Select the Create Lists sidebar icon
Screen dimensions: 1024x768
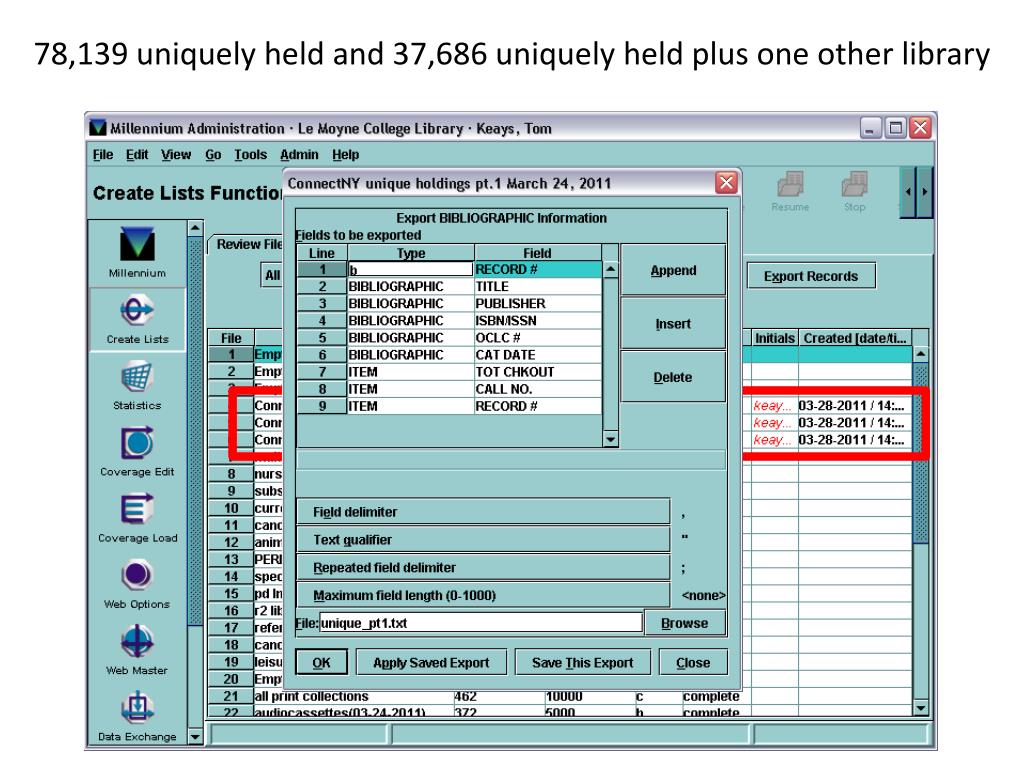(137, 320)
